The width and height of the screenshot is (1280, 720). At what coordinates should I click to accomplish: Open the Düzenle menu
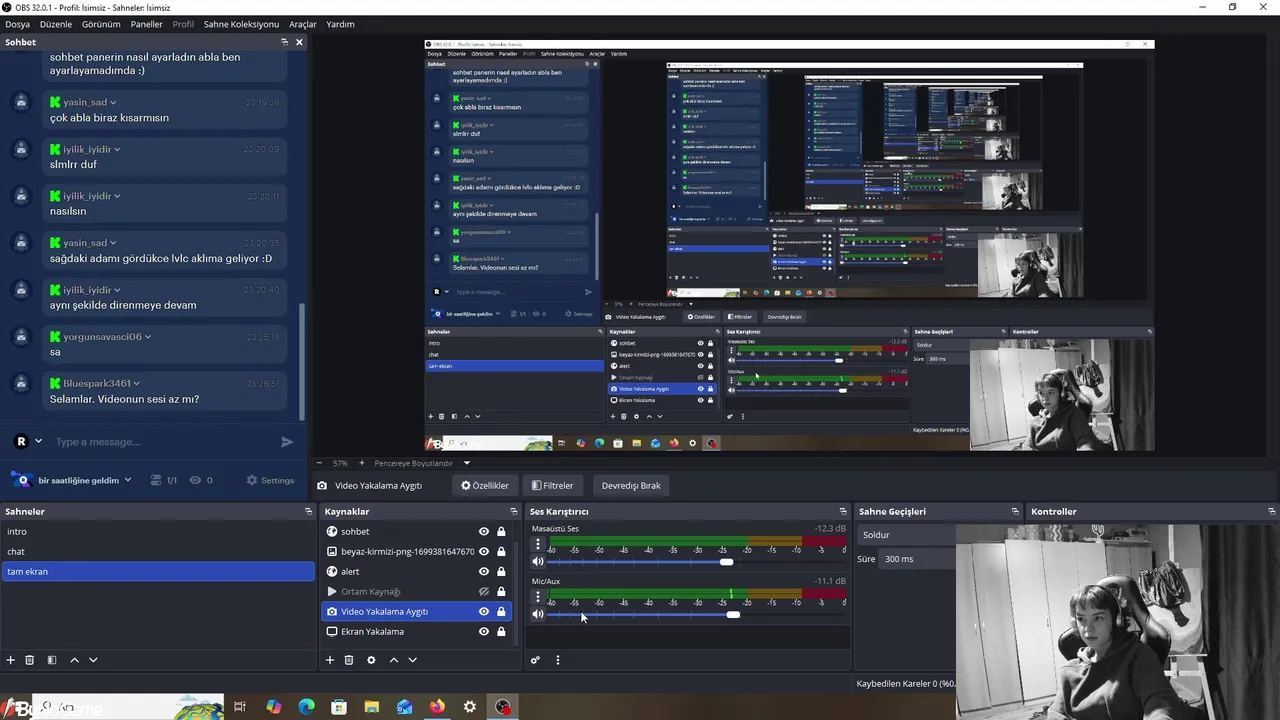pos(56,24)
